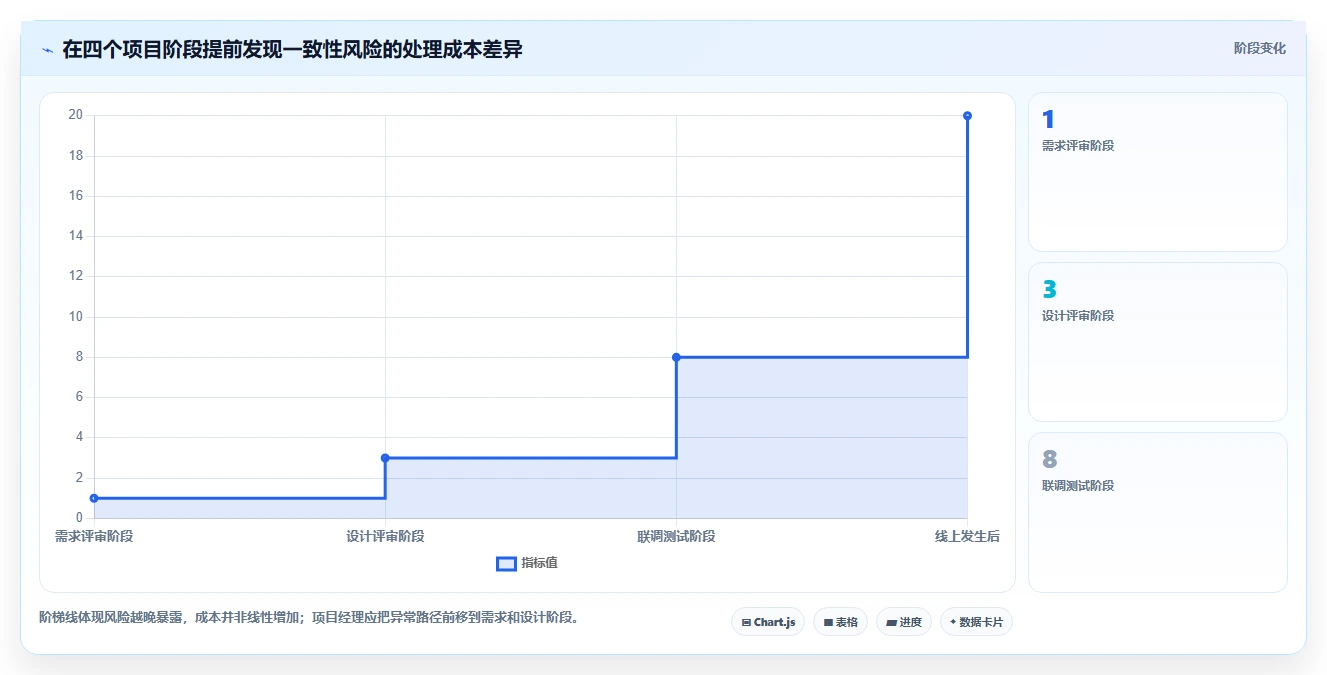This screenshot has width=1327, height=675.
Task: Click the 数据卡片 tag
Action: [976, 622]
